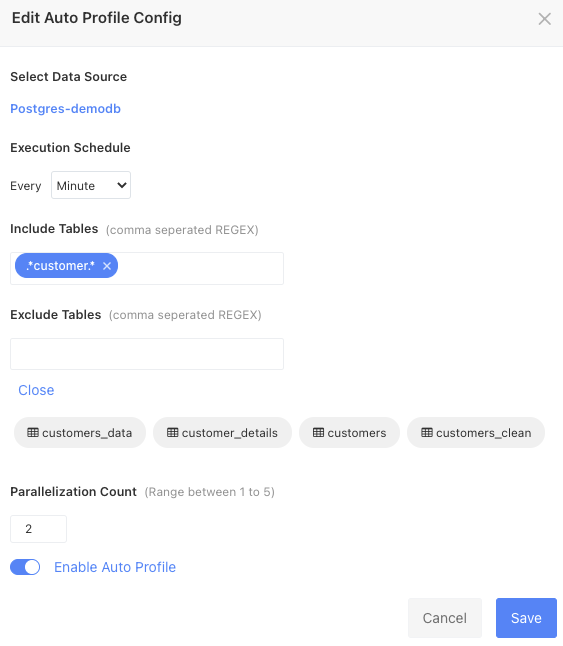
Task: Disable the Enable Auto Profile switch
Action: pos(25,567)
